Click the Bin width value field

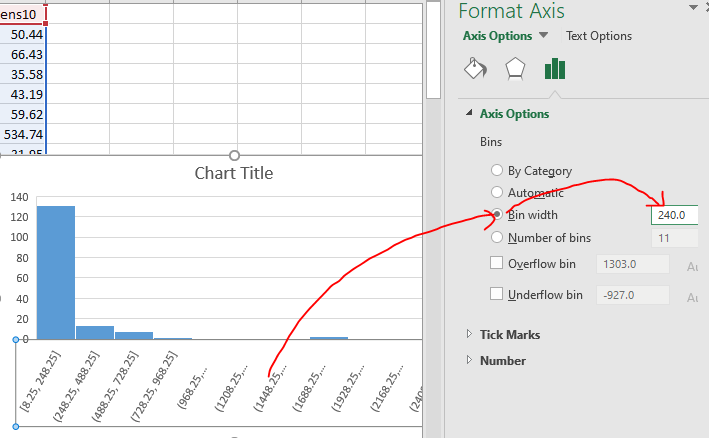674,215
